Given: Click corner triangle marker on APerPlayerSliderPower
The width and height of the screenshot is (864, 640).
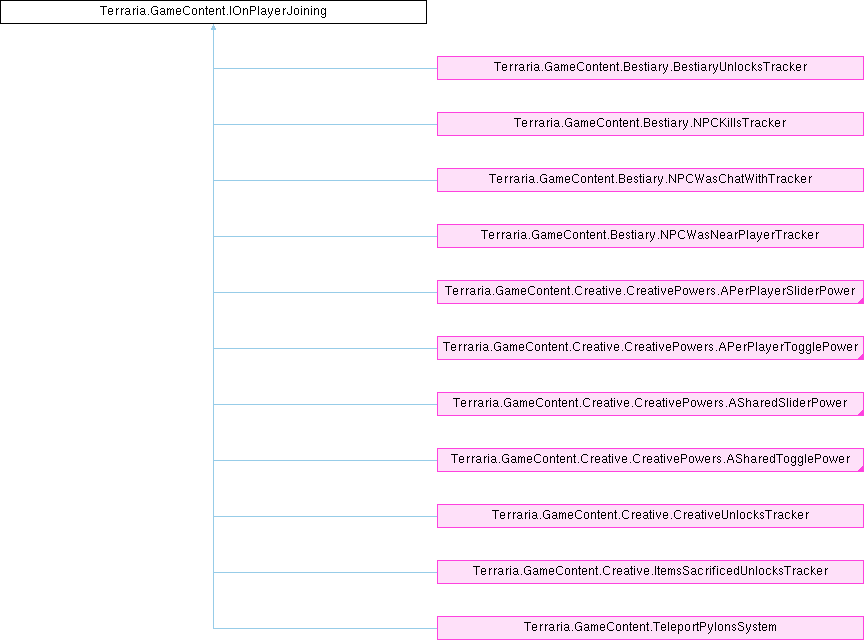Looking at the screenshot, I should pyautogui.click(x=860, y=300).
